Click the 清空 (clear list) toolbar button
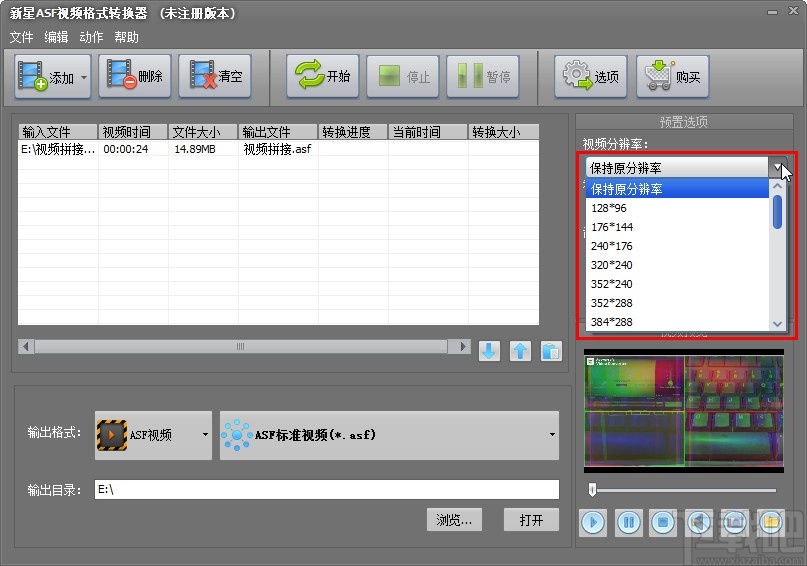Screen dimensions: 807x566 [x=215, y=77]
